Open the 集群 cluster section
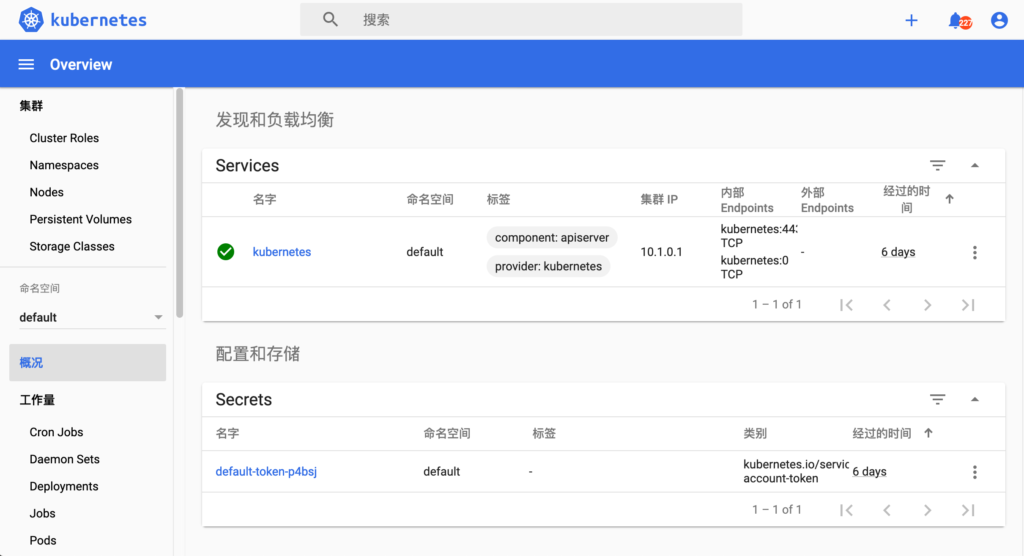This screenshot has width=1024, height=556. (31, 106)
